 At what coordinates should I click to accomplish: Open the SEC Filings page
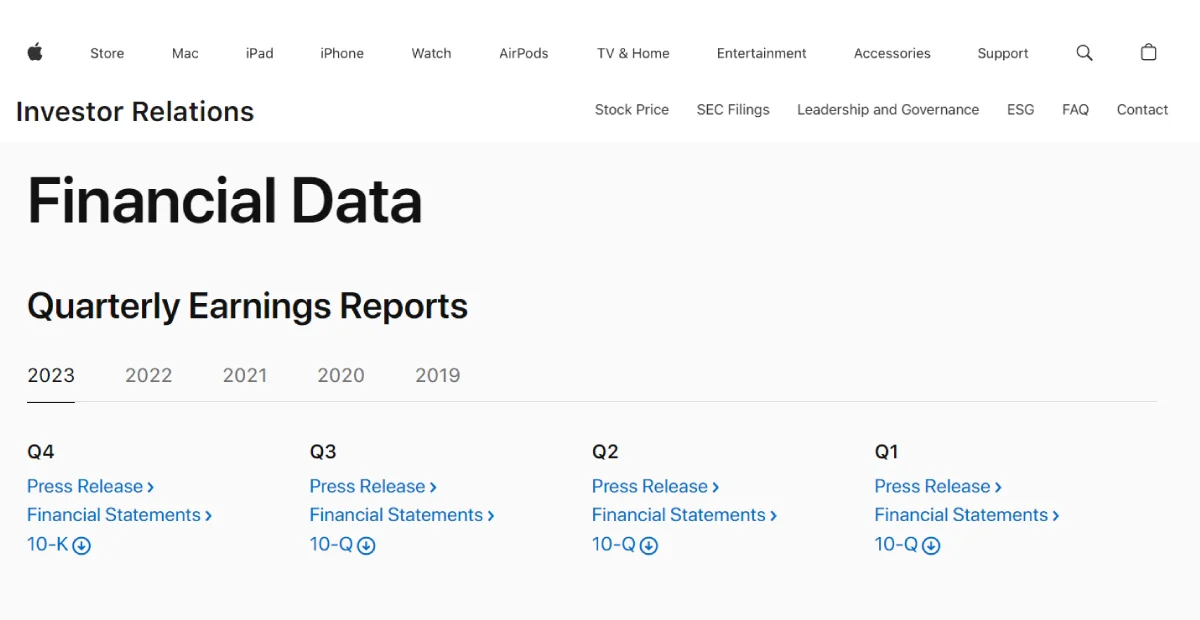pos(733,110)
